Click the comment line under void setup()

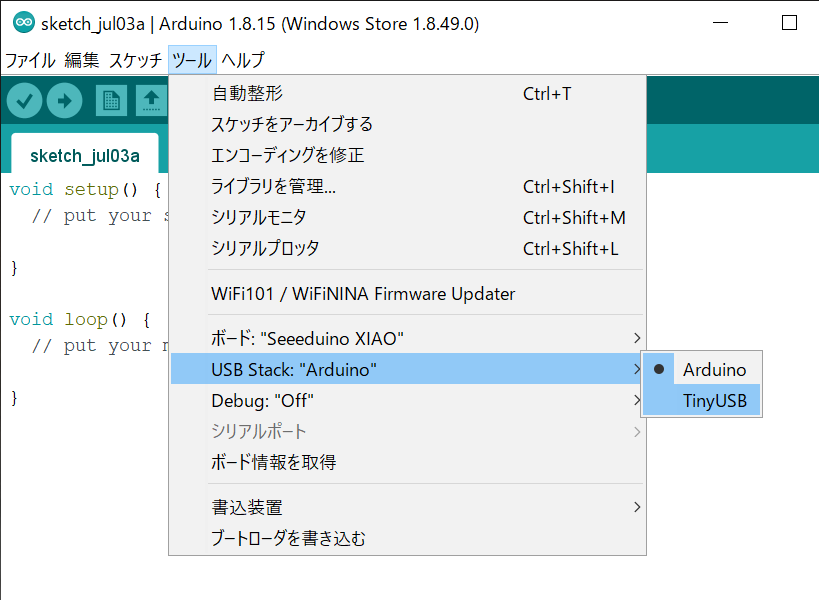[100, 215]
